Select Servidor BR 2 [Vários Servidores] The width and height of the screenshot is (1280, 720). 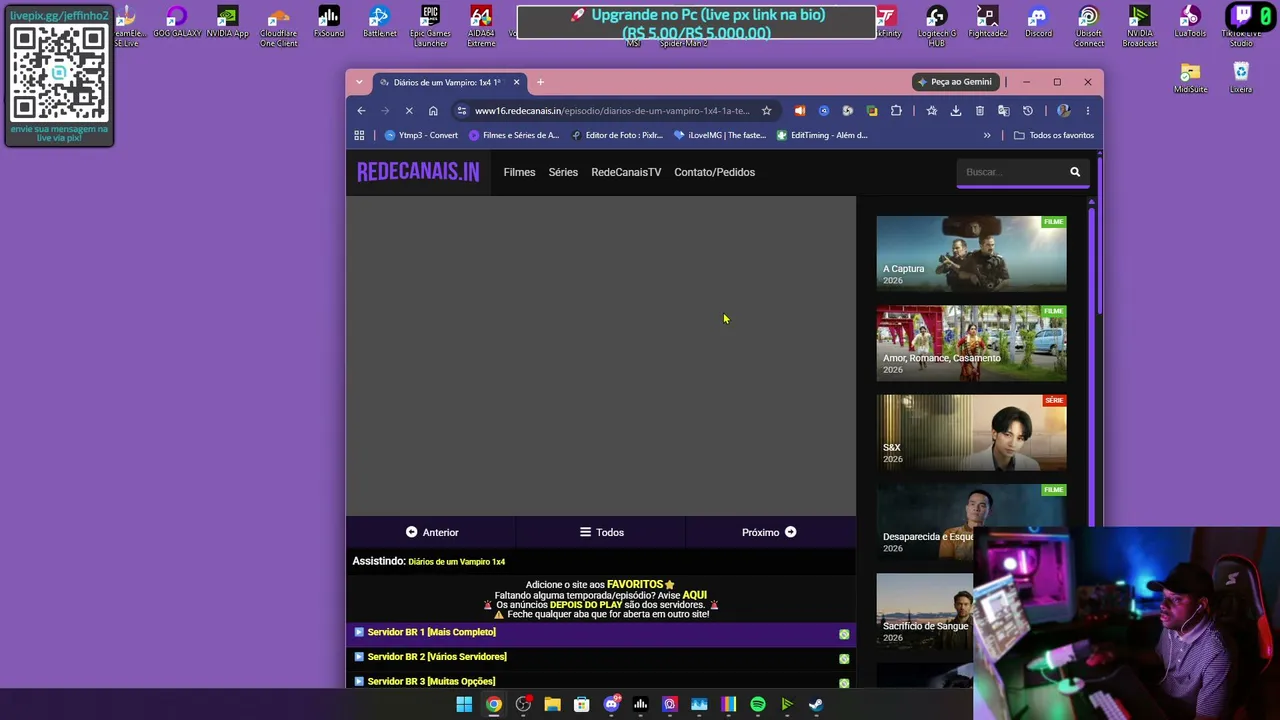pyautogui.click(x=601, y=657)
